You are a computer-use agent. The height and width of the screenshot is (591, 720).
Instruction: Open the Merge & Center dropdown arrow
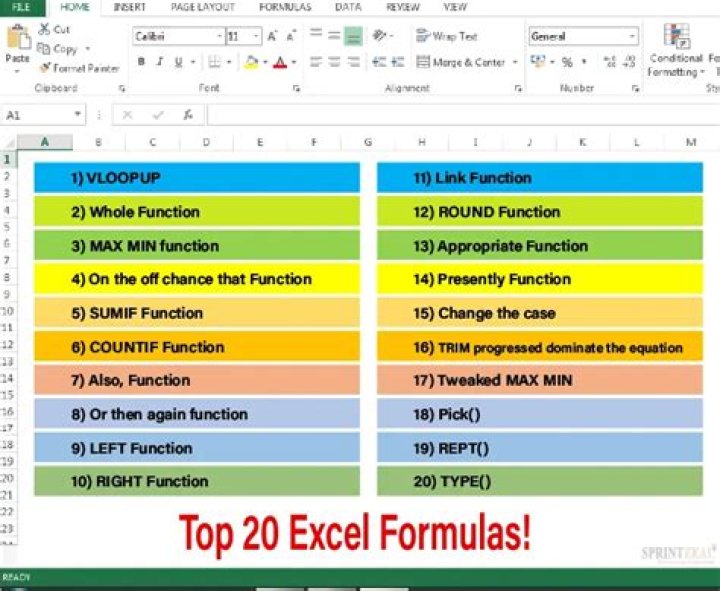coord(516,62)
